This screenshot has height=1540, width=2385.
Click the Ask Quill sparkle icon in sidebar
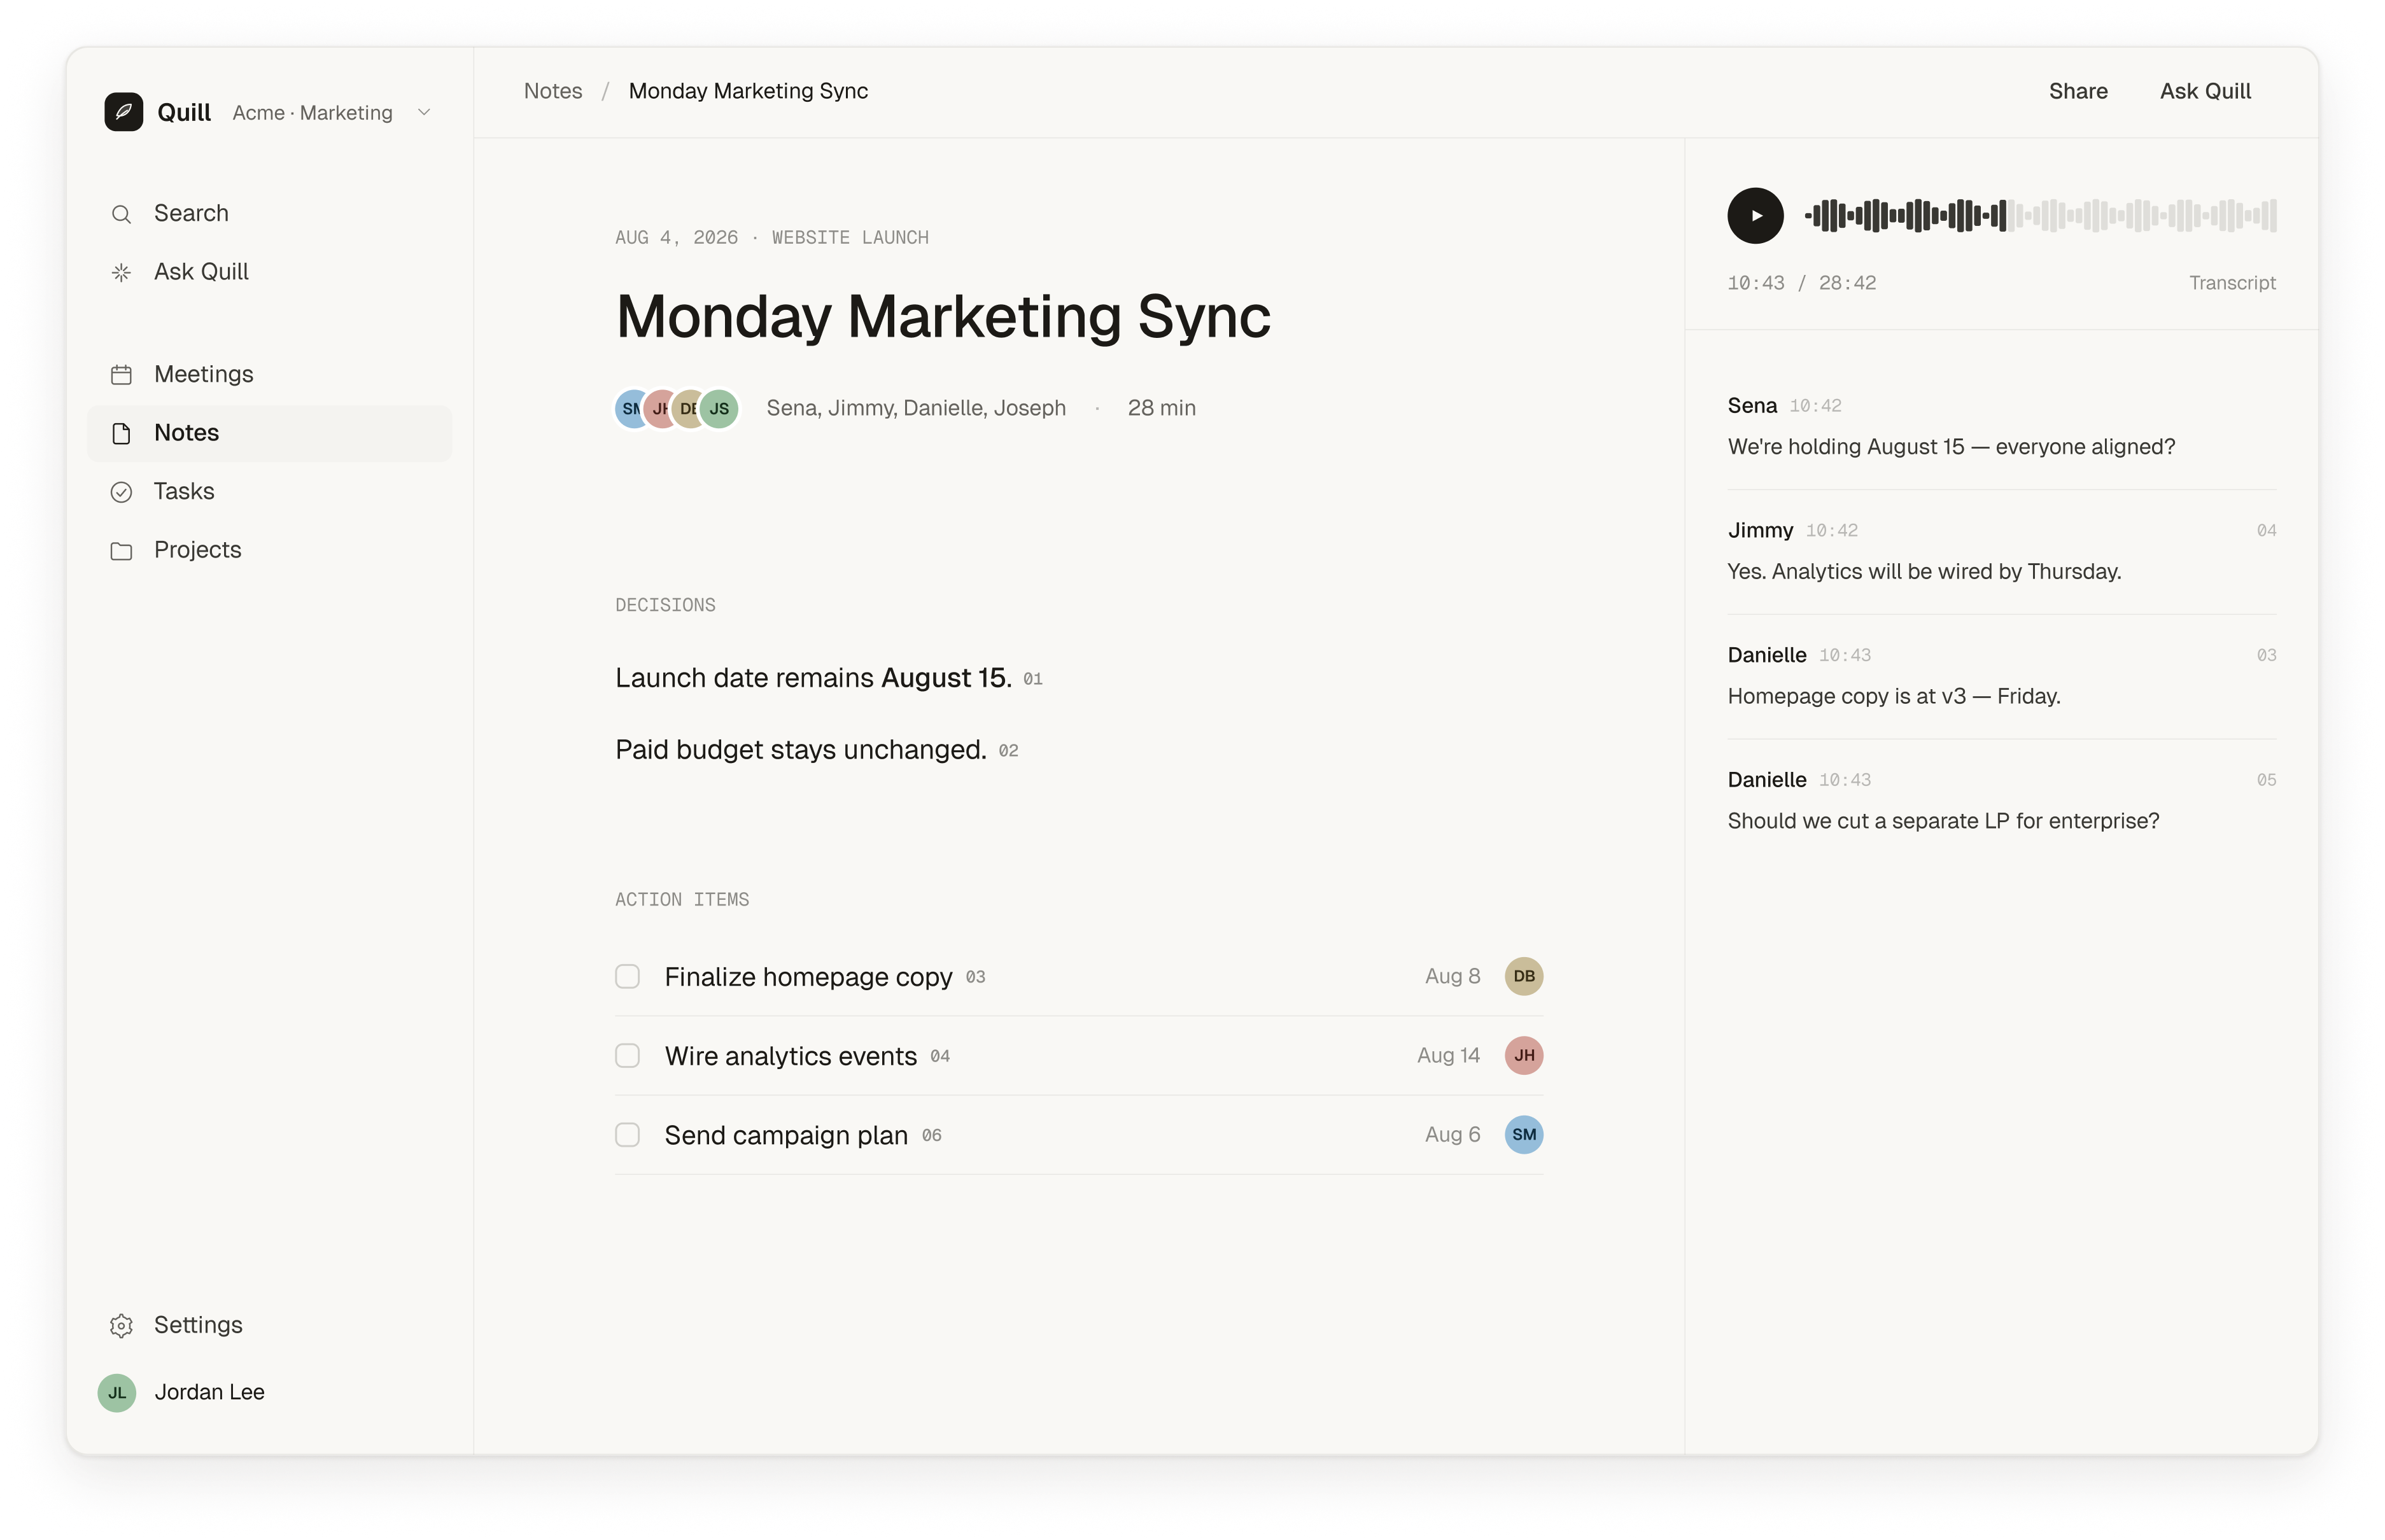pos(121,272)
